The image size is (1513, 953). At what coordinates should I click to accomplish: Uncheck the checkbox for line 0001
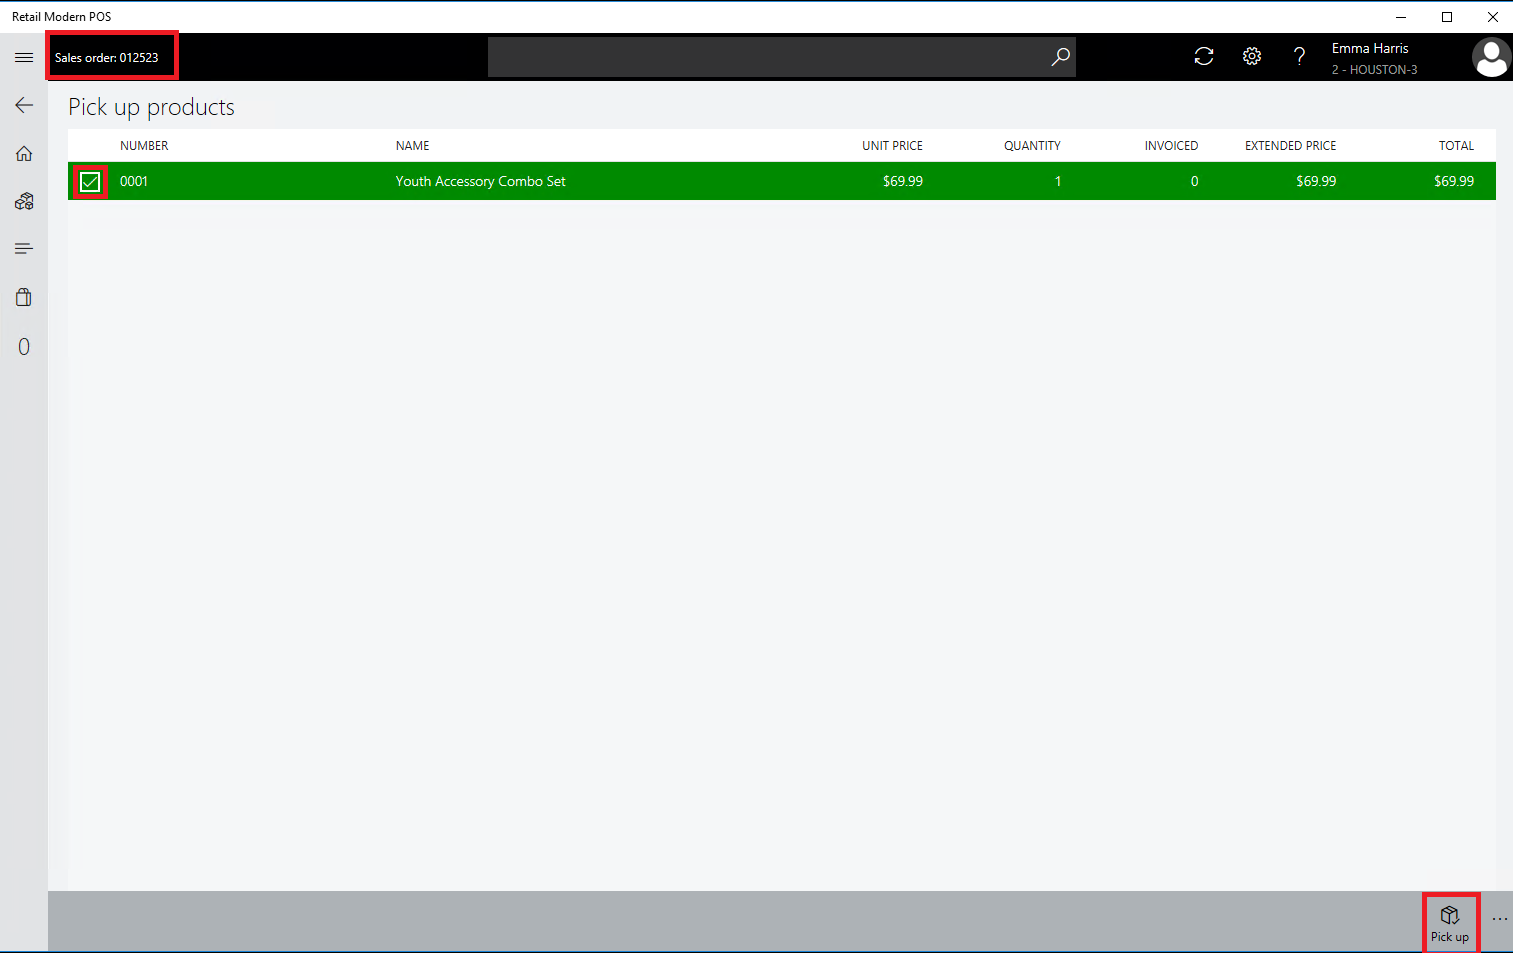coord(90,182)
